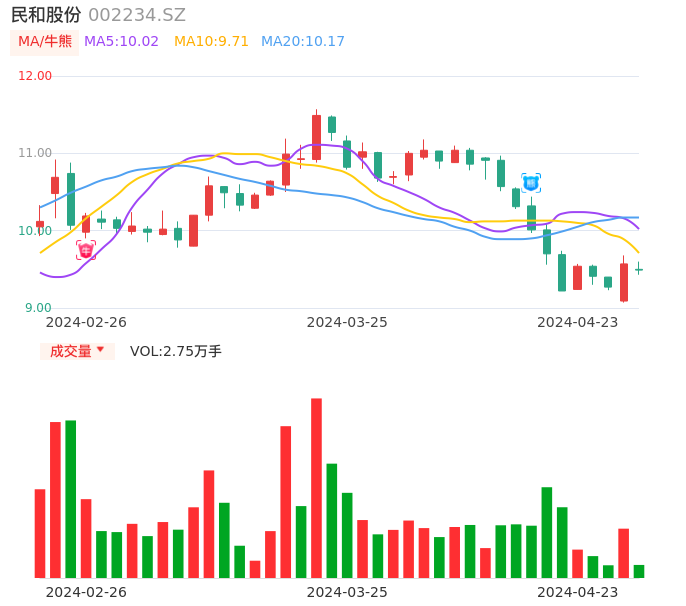686x606 pixels.
Task: Click the red dropdown arrow beside 成交量
Action: 100,350
